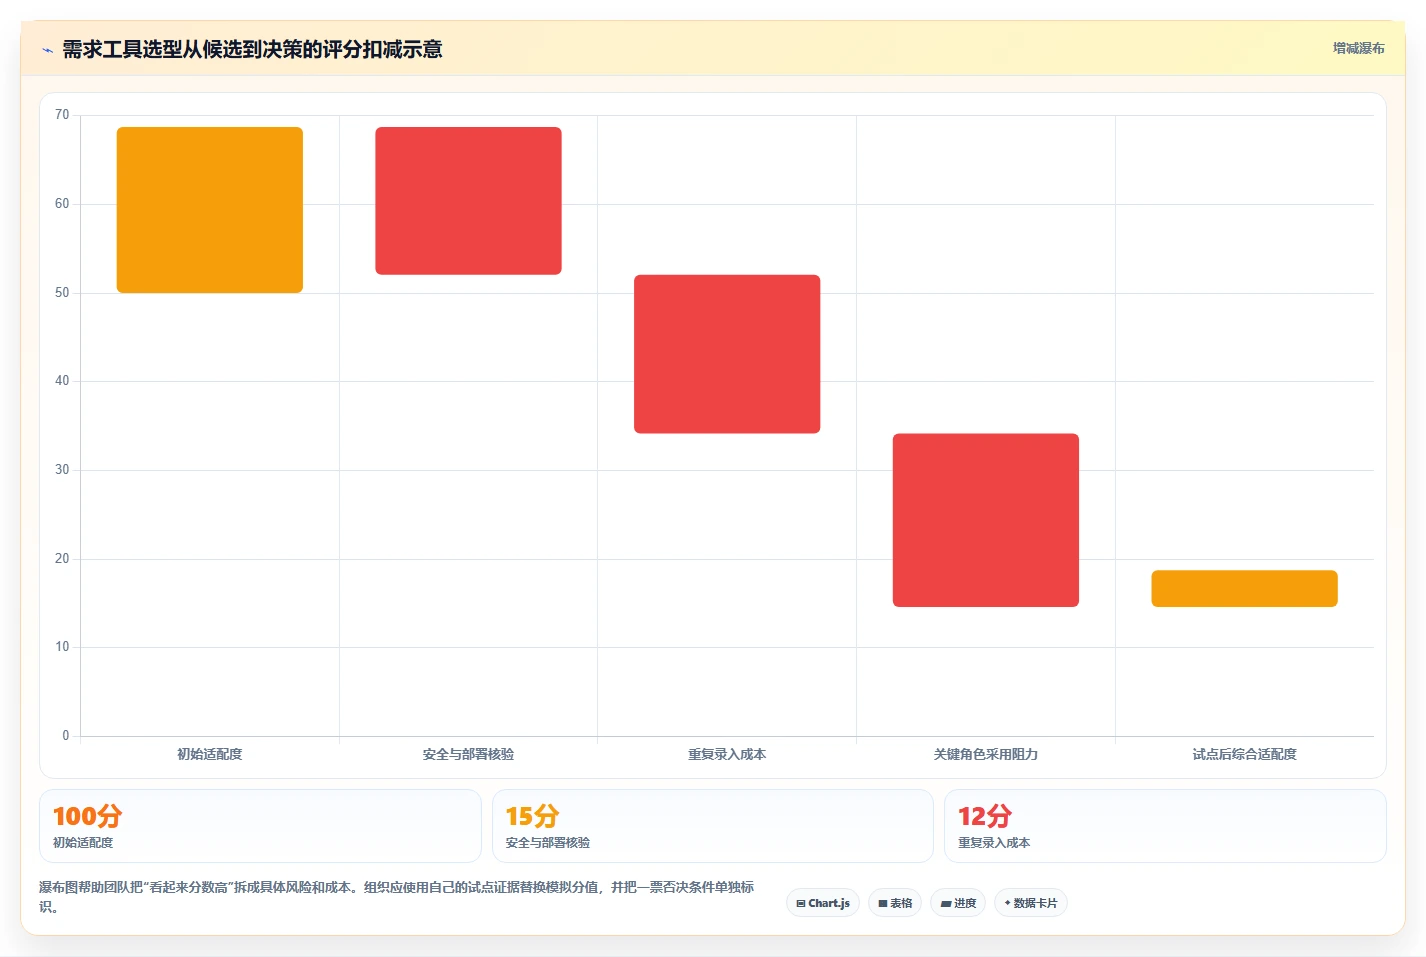This screenshot has height=957, width=1426.
Task: Click the footer description starting 瀑布图帮助团队
Action: [397, 897]
